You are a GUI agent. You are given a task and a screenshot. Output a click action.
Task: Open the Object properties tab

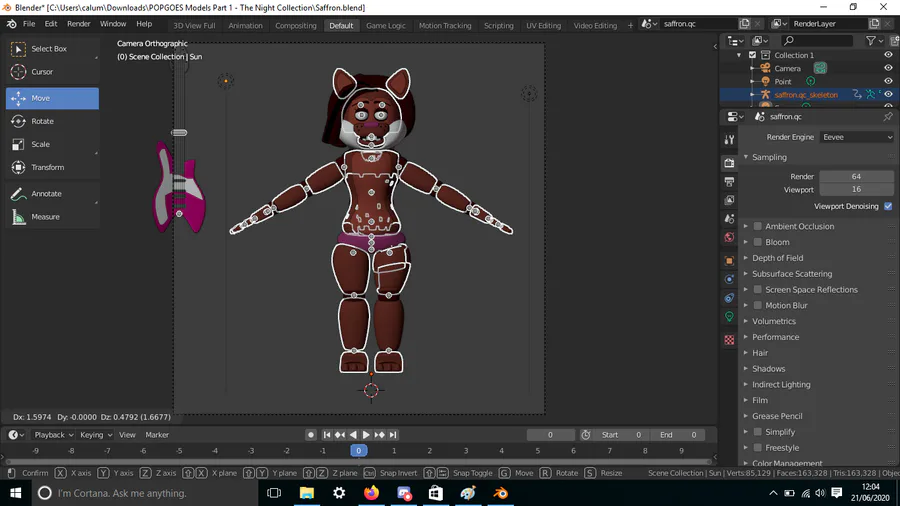pyautogui.click(x=729, y=260)
